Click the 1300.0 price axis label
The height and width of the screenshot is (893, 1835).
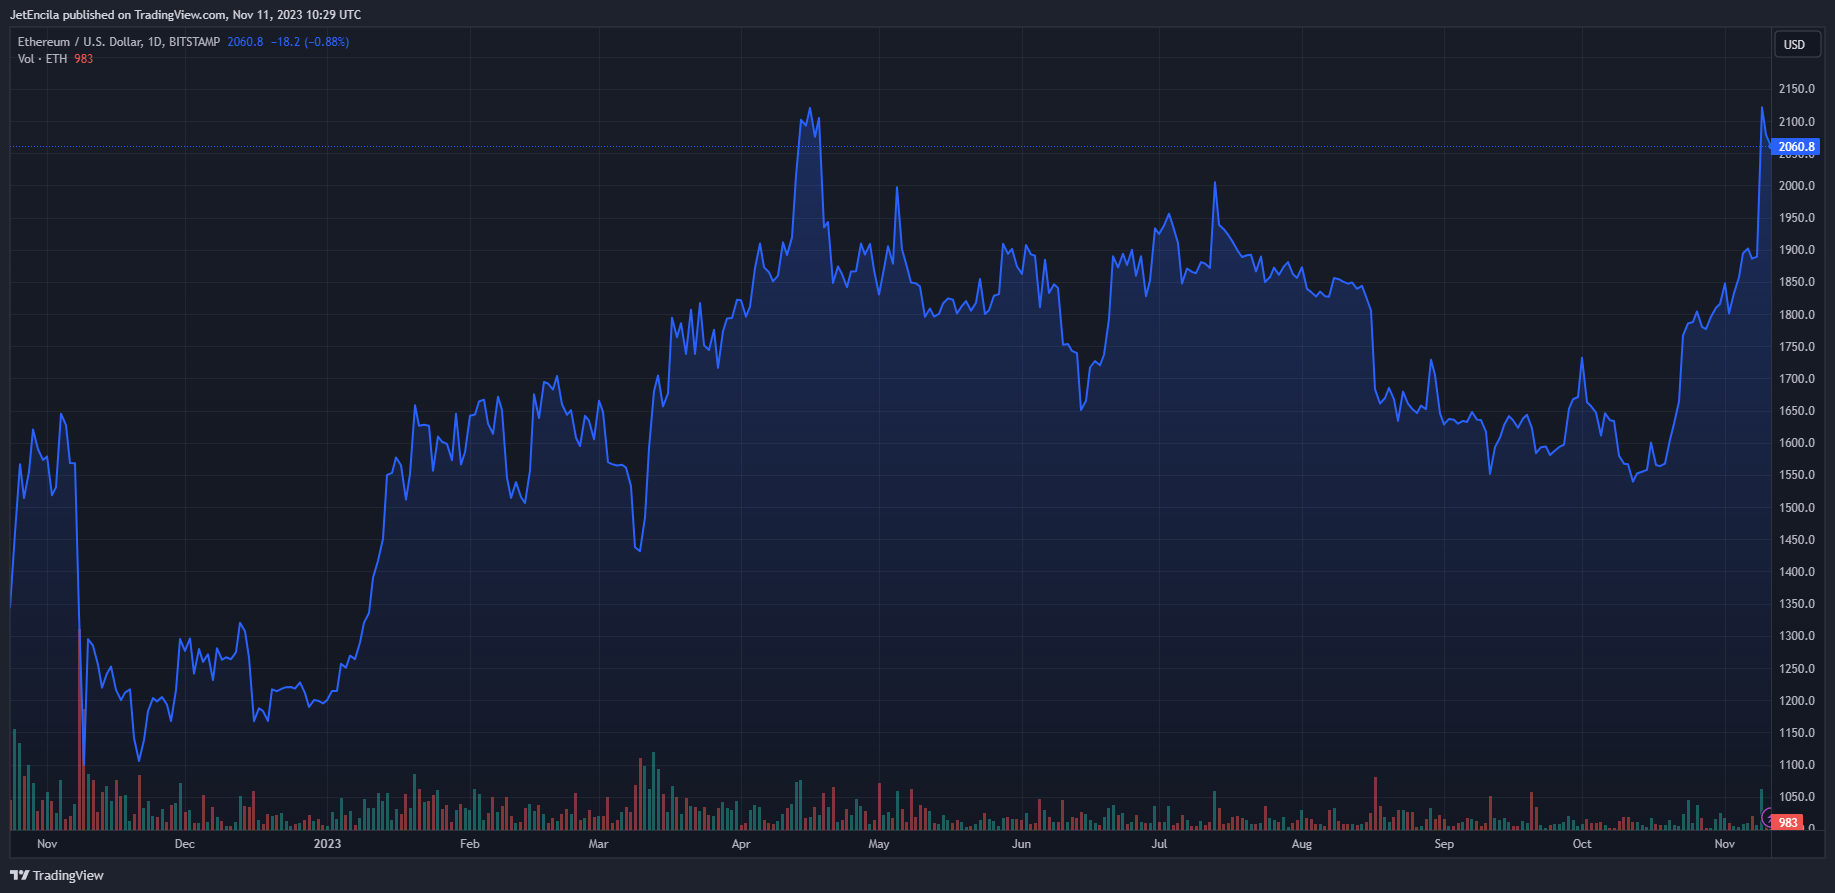[1796, 636]
